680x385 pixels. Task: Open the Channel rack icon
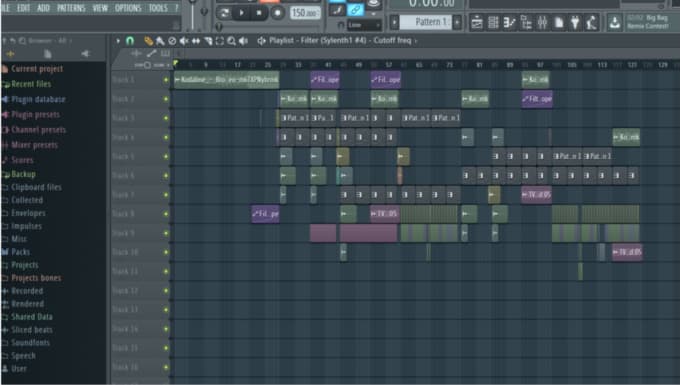[x=493, y=22]
